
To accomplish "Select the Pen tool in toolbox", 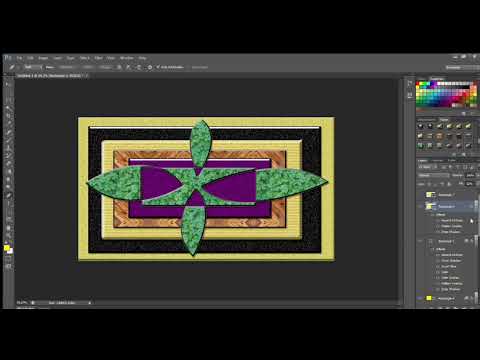I will 8,196.
